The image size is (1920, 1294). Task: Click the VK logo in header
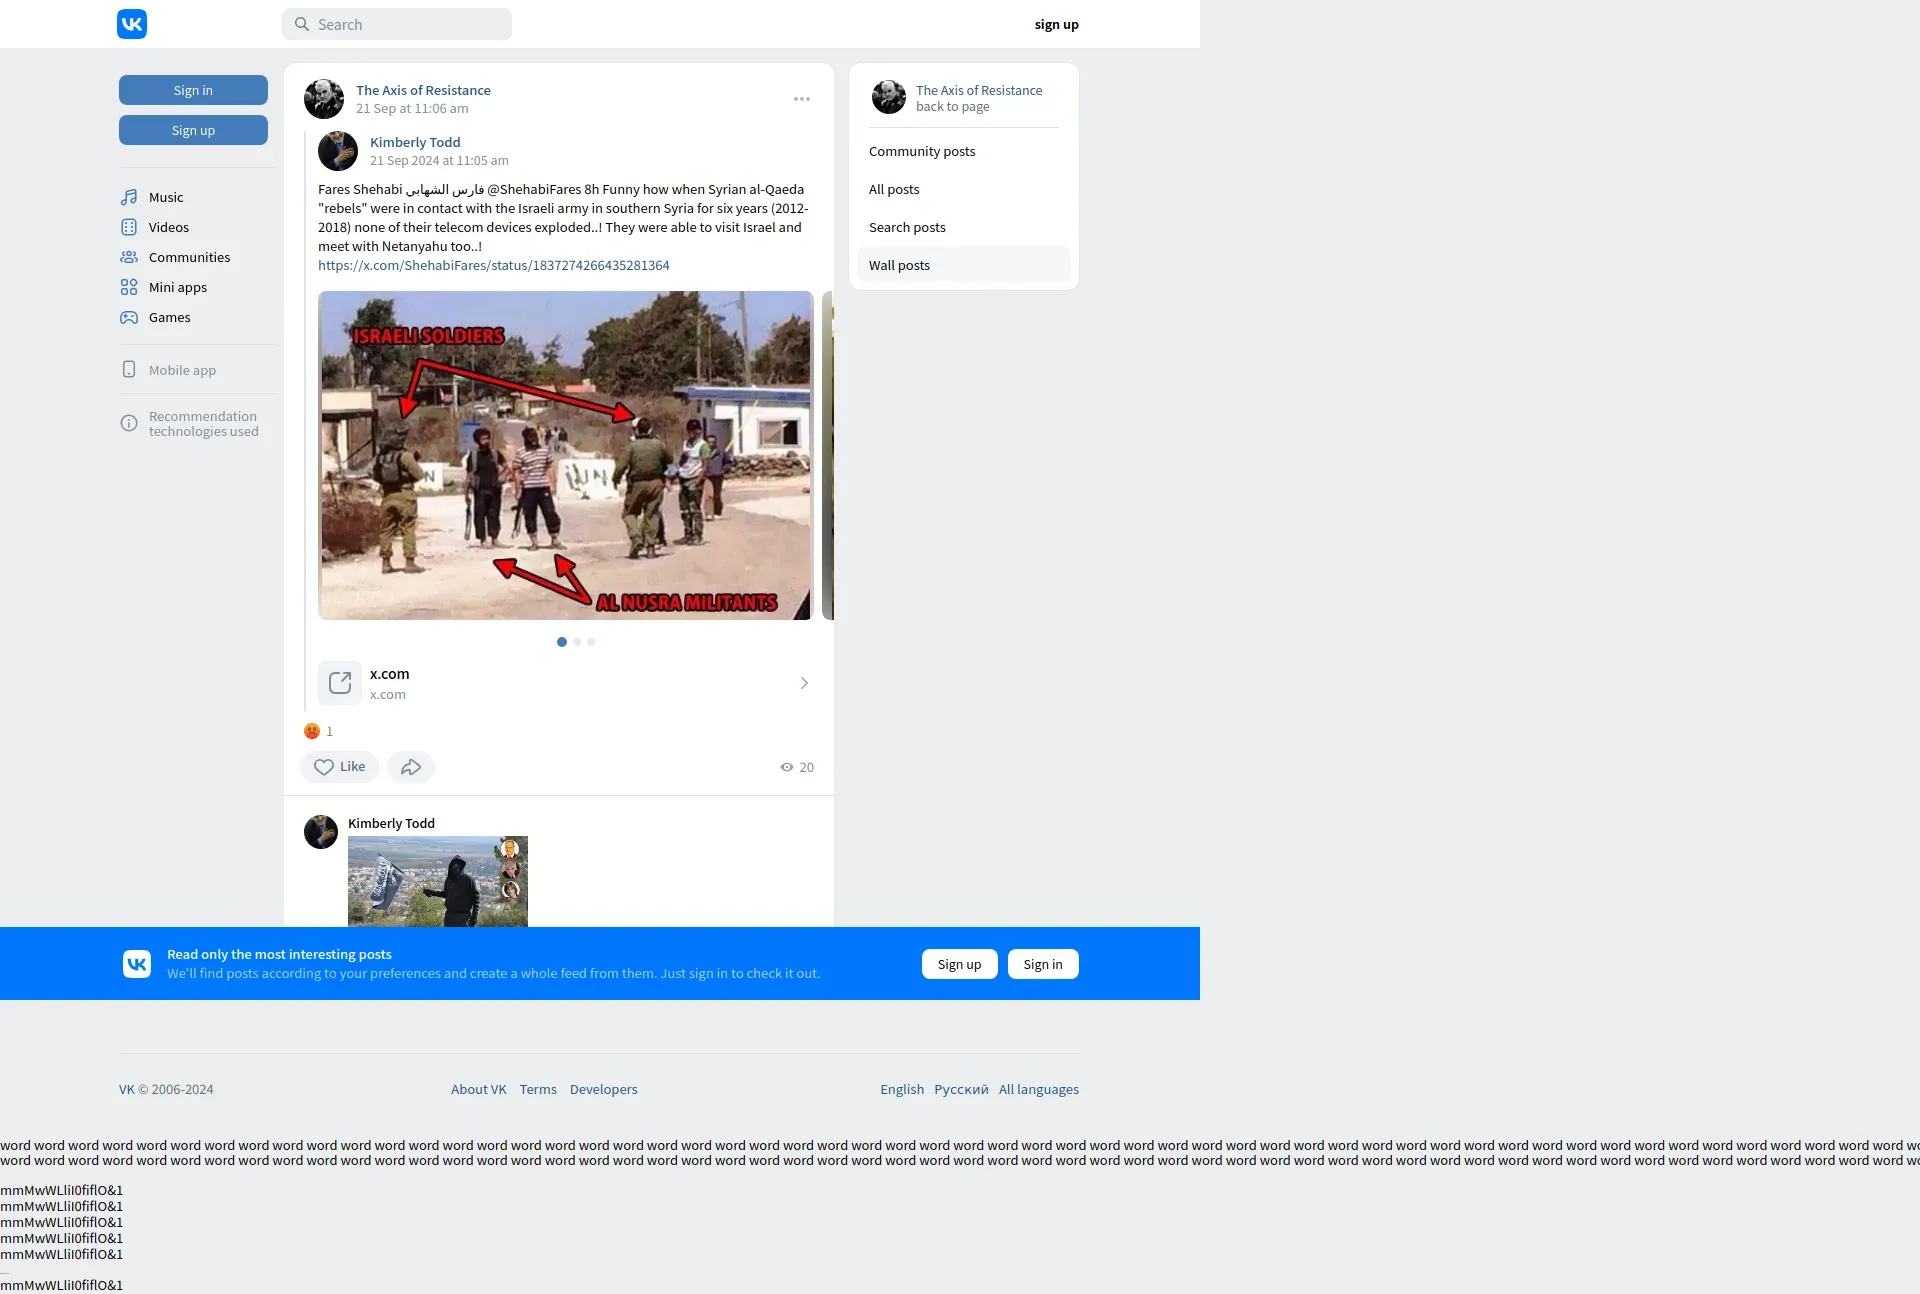pos(132,24)
